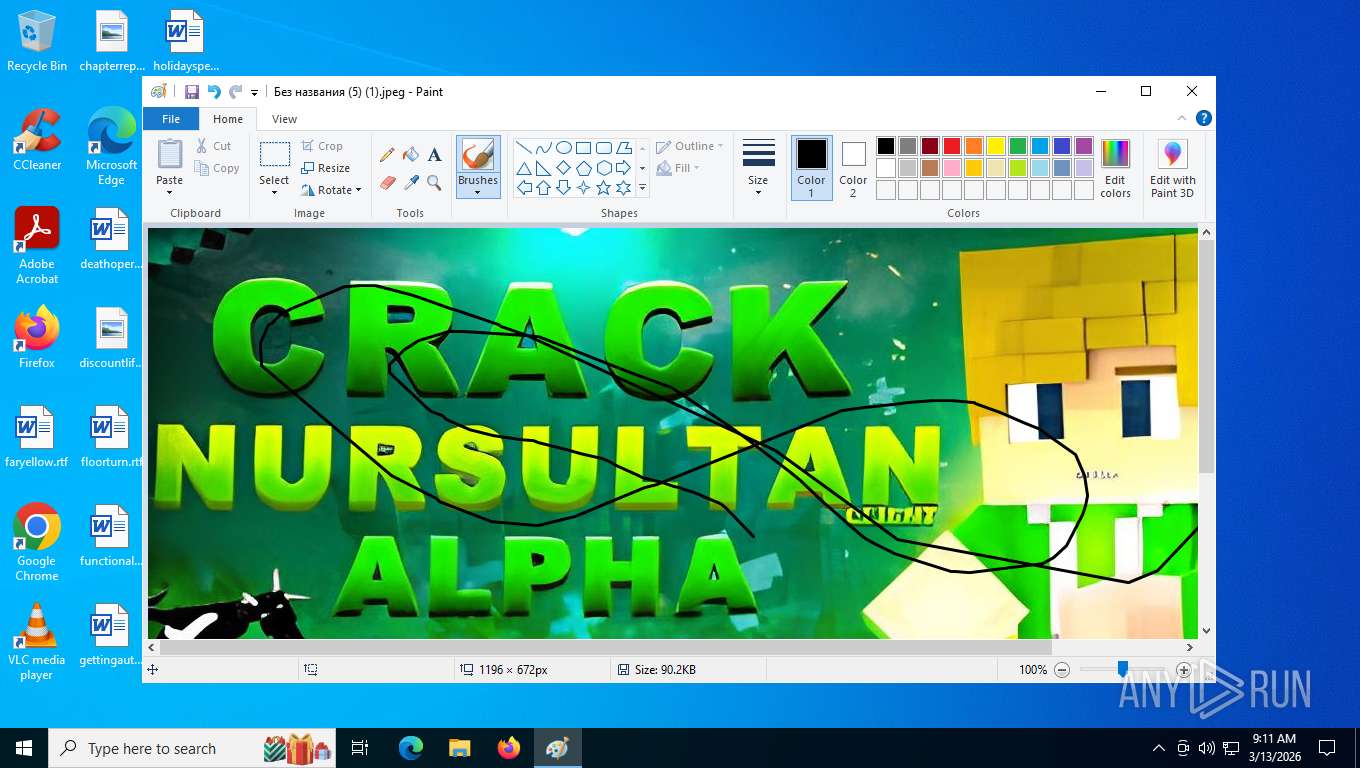Pick the green color swatch

pyautogui.click(x=1018, y=146)
